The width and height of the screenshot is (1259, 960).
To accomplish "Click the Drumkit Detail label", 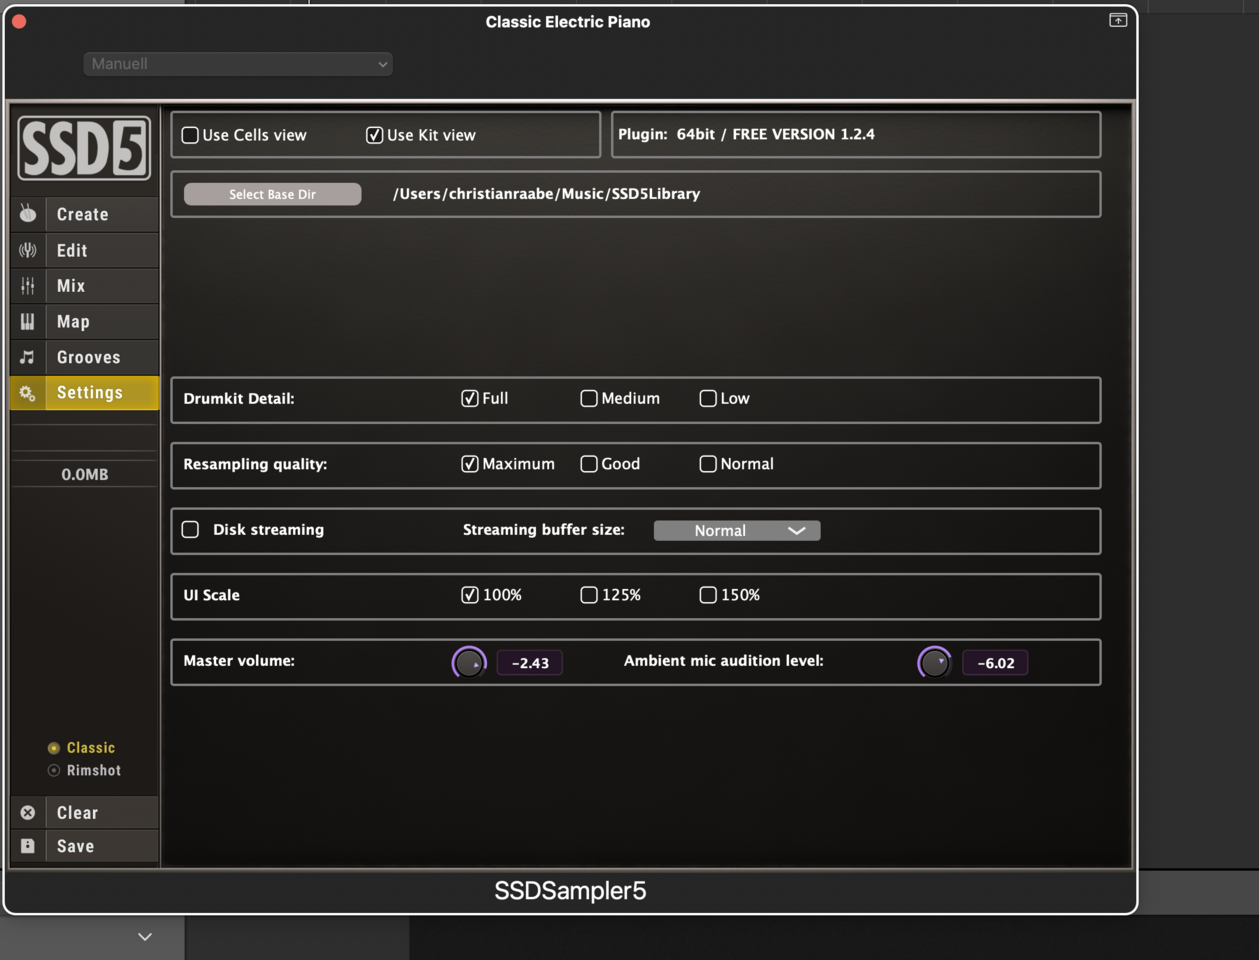I will (239, 398).
